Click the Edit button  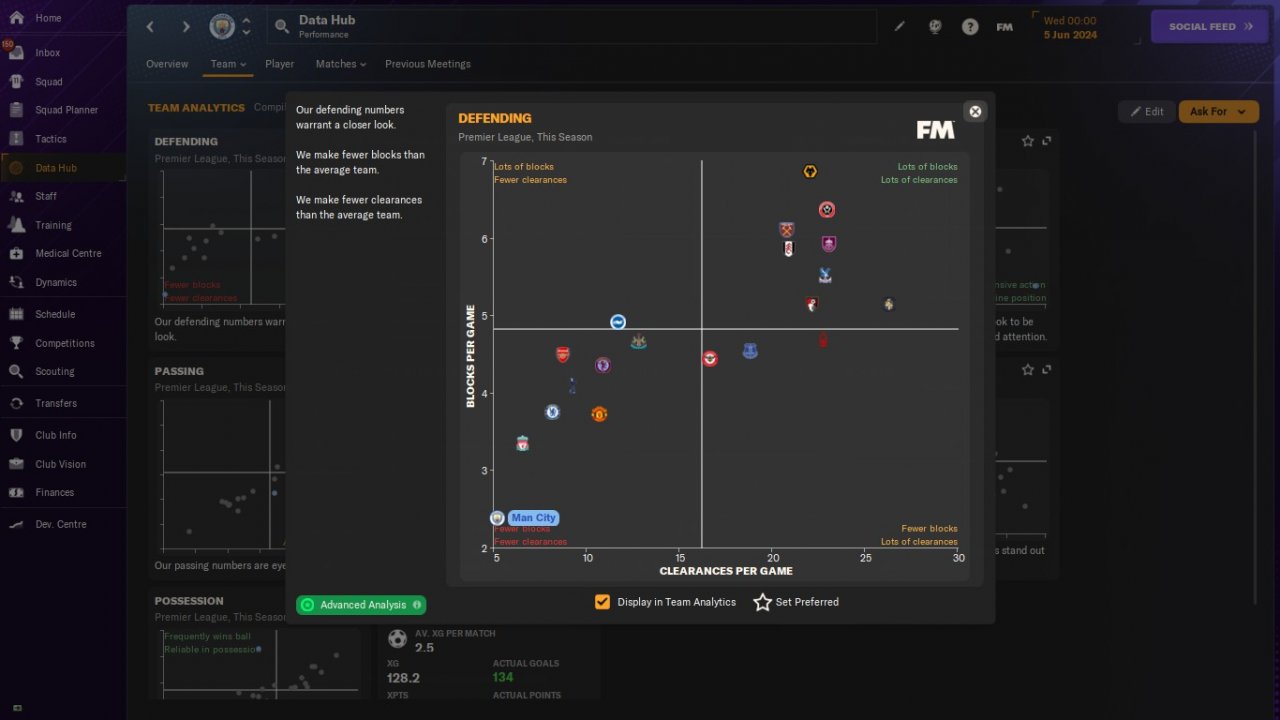(x=1146, y=112)
